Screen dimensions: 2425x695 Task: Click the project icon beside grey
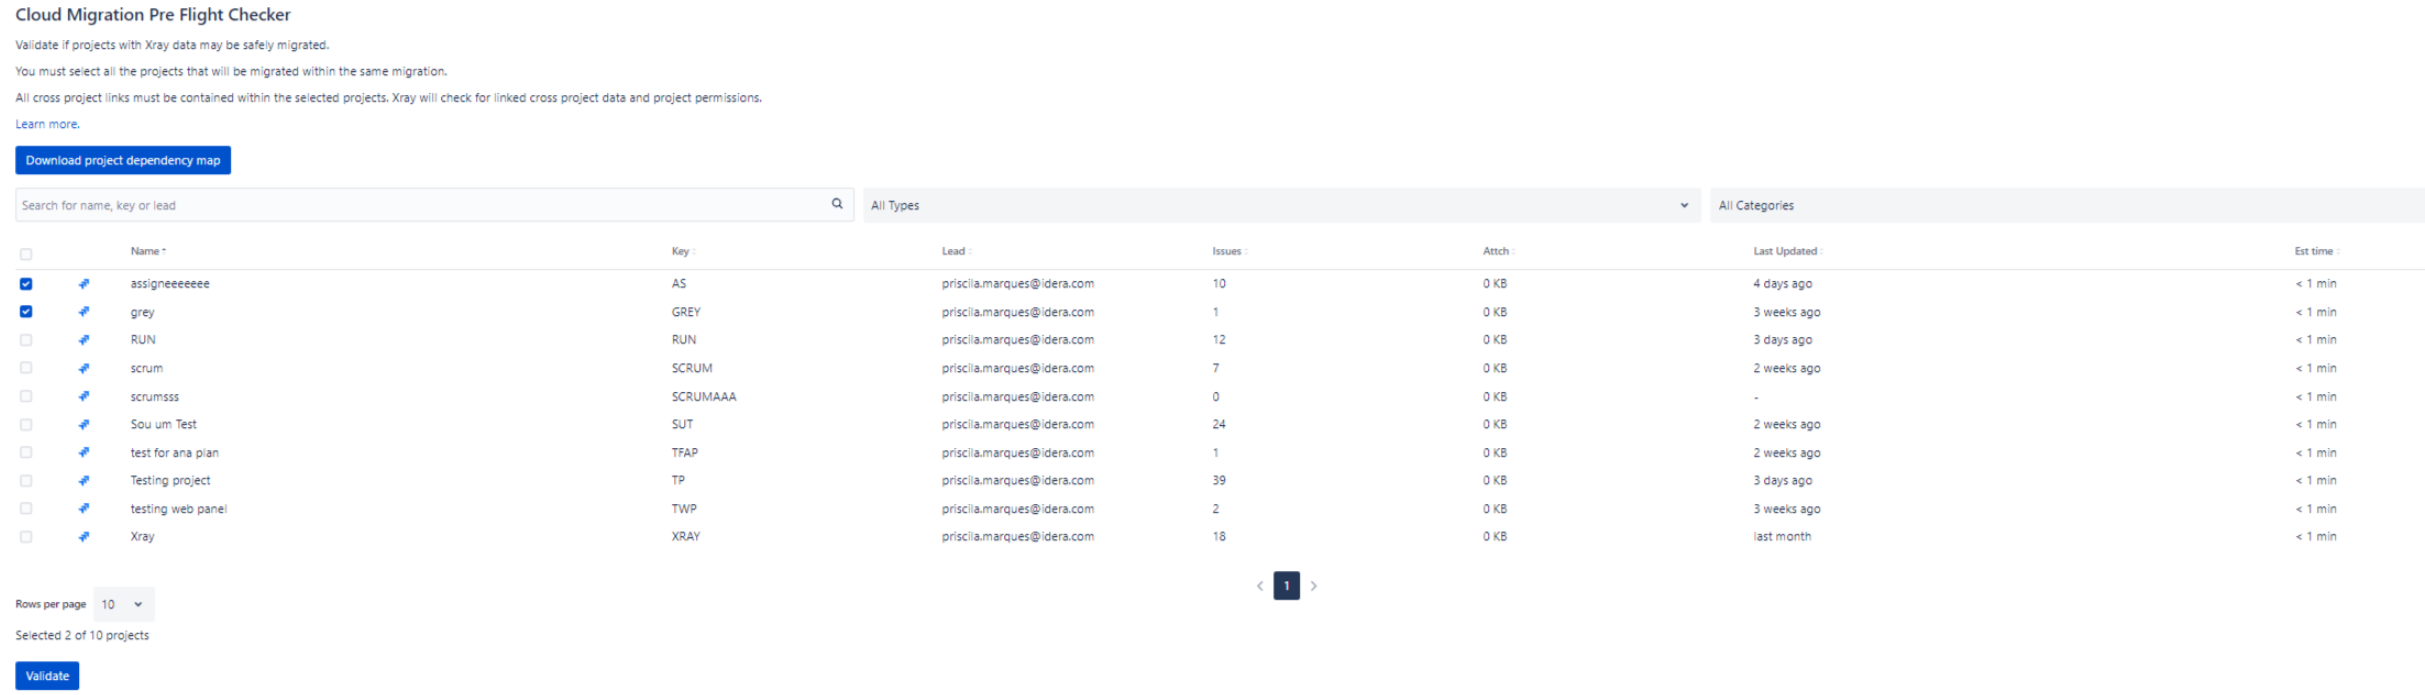(x=84, y=312)
